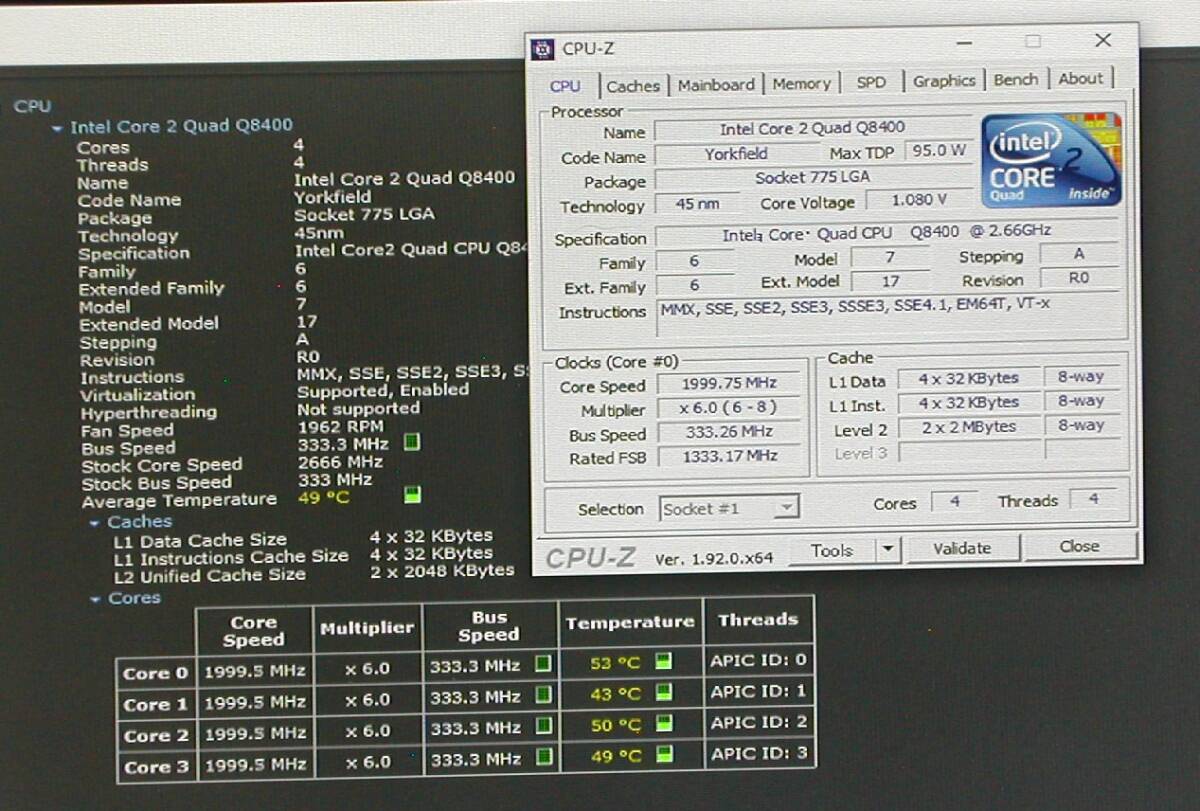
Task: Click the Core 0 temperature green indicator
Action: [x=664, y=661]
